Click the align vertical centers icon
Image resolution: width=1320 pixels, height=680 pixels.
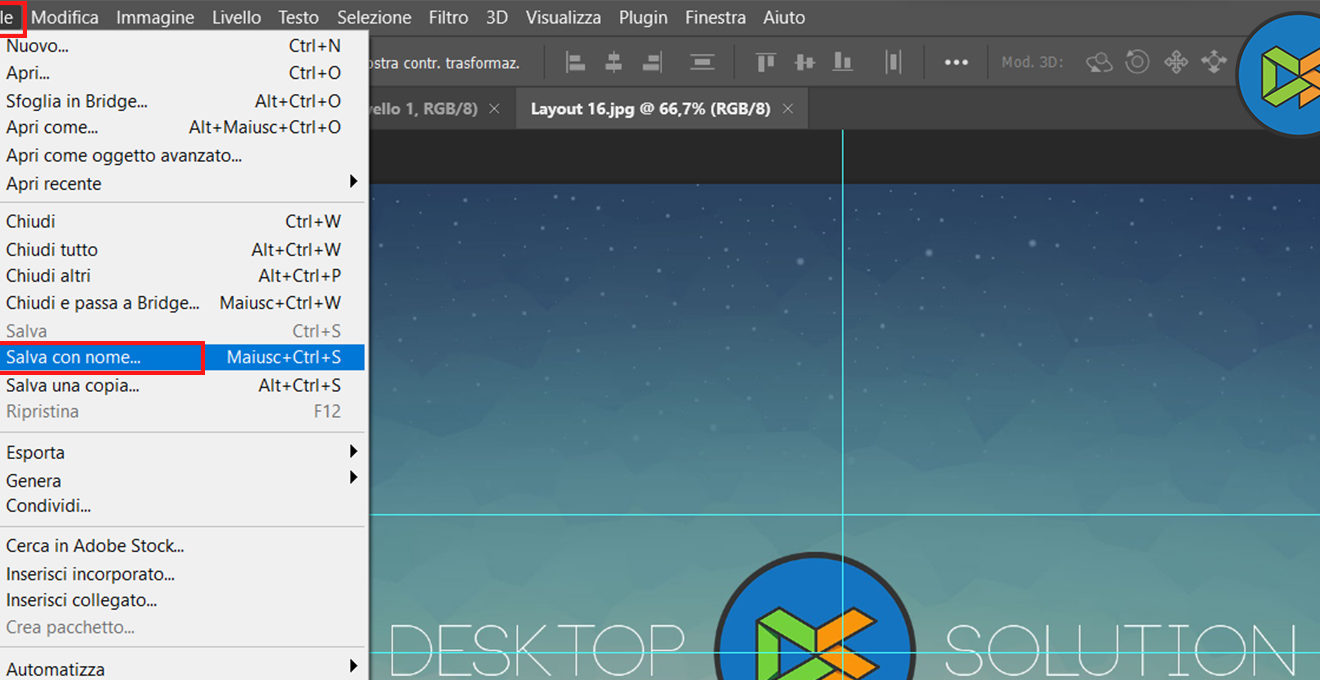pos(804,62)
